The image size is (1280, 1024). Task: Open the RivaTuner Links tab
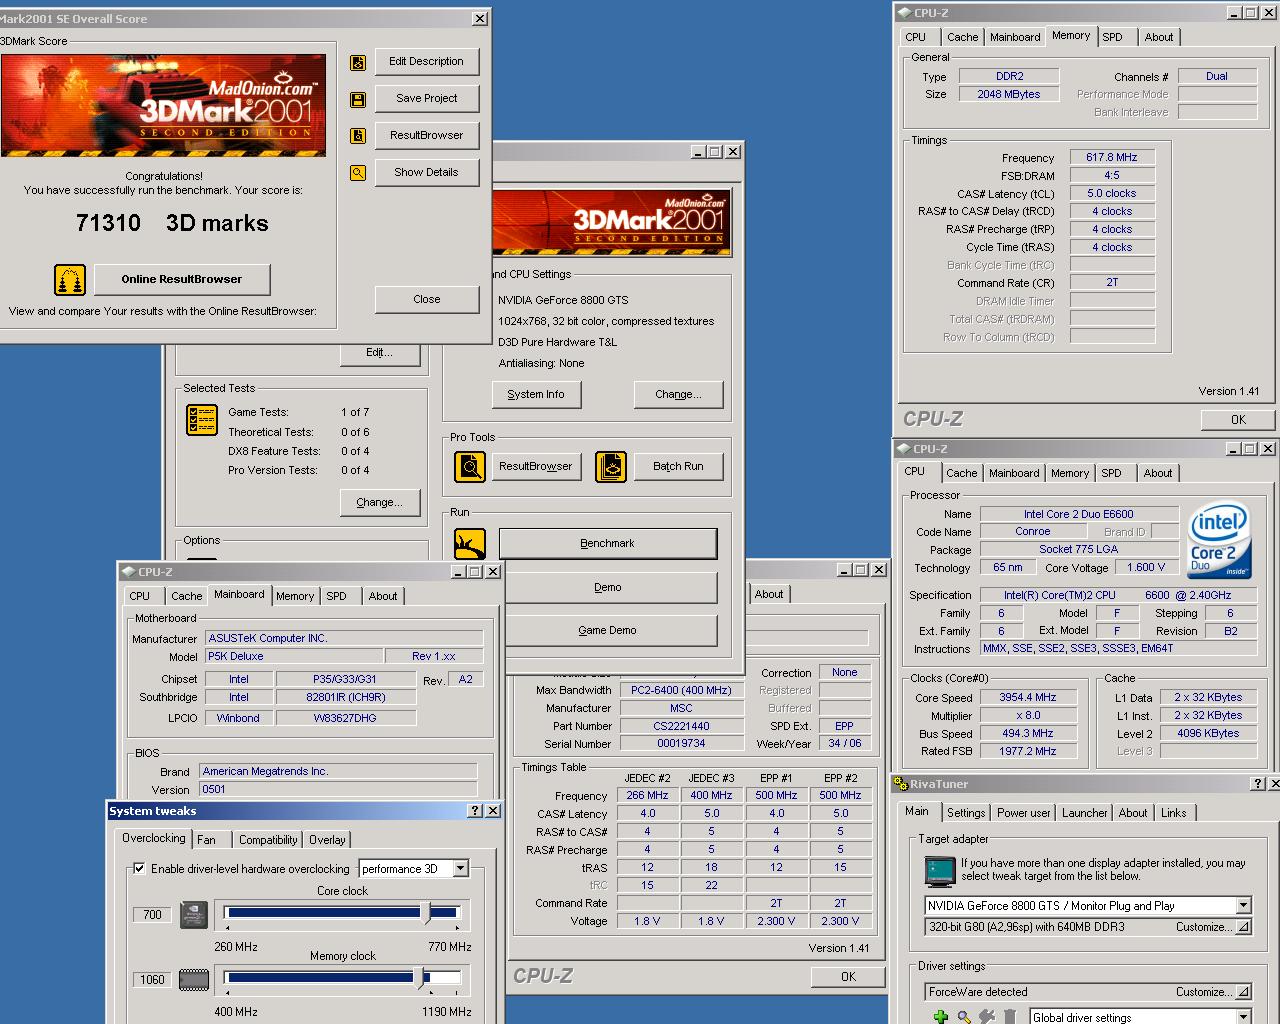tap(1174, 813)
